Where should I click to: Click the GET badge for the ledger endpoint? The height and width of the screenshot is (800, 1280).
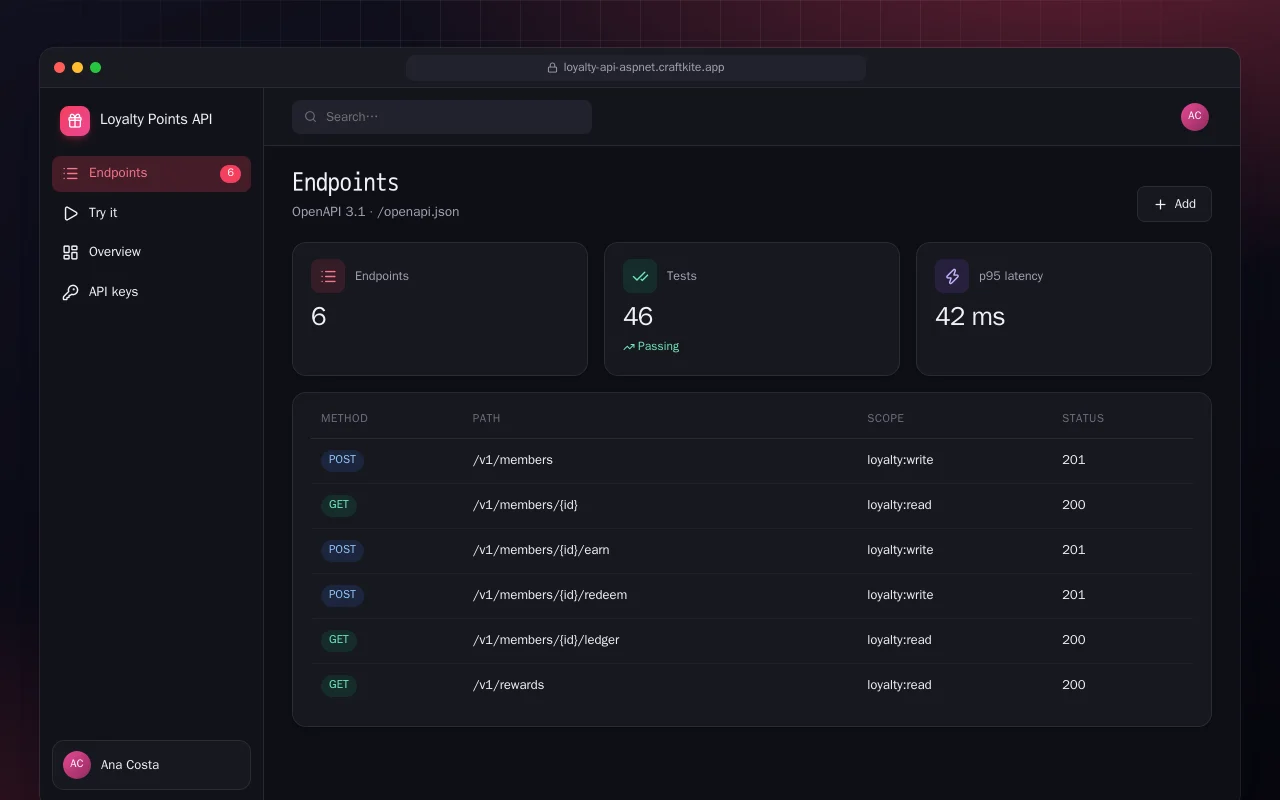(x=339, y=640)
